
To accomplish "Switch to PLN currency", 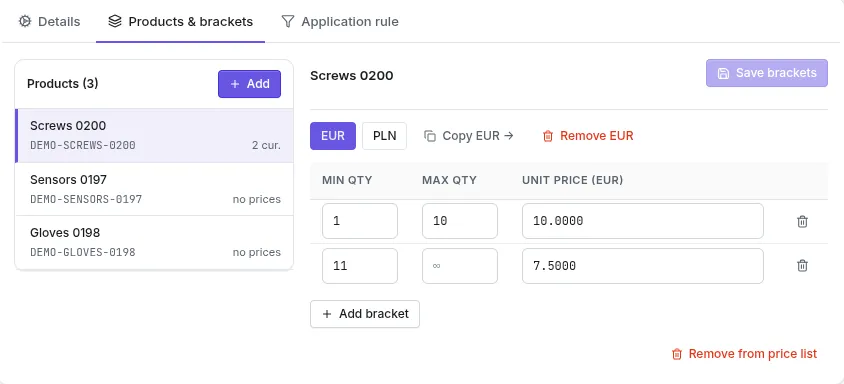I will coord(384,136).
